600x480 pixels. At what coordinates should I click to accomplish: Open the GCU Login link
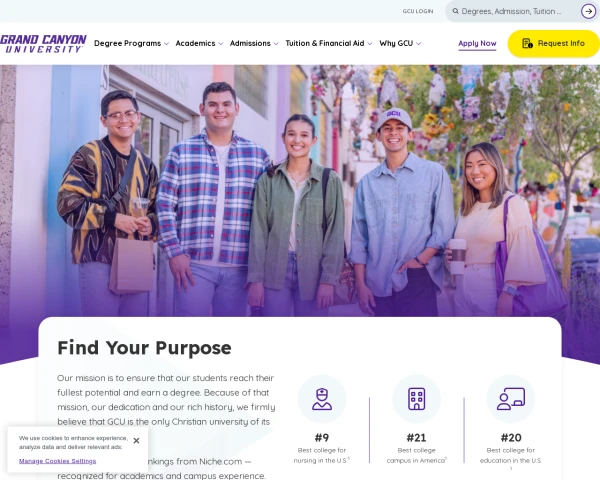[x=418, y=11]
